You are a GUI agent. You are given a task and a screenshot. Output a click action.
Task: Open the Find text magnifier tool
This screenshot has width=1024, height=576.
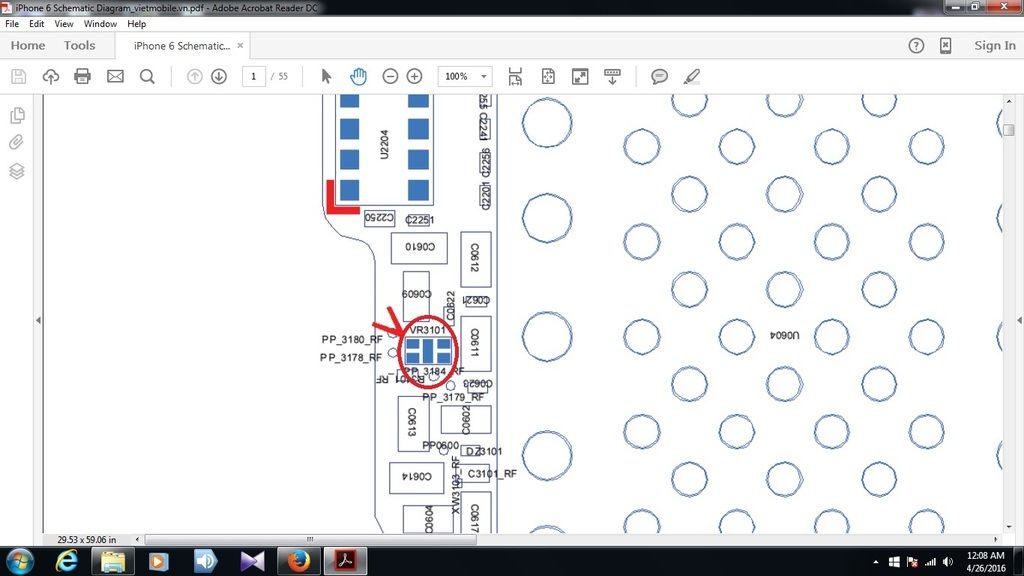click(x=147, y=76)
